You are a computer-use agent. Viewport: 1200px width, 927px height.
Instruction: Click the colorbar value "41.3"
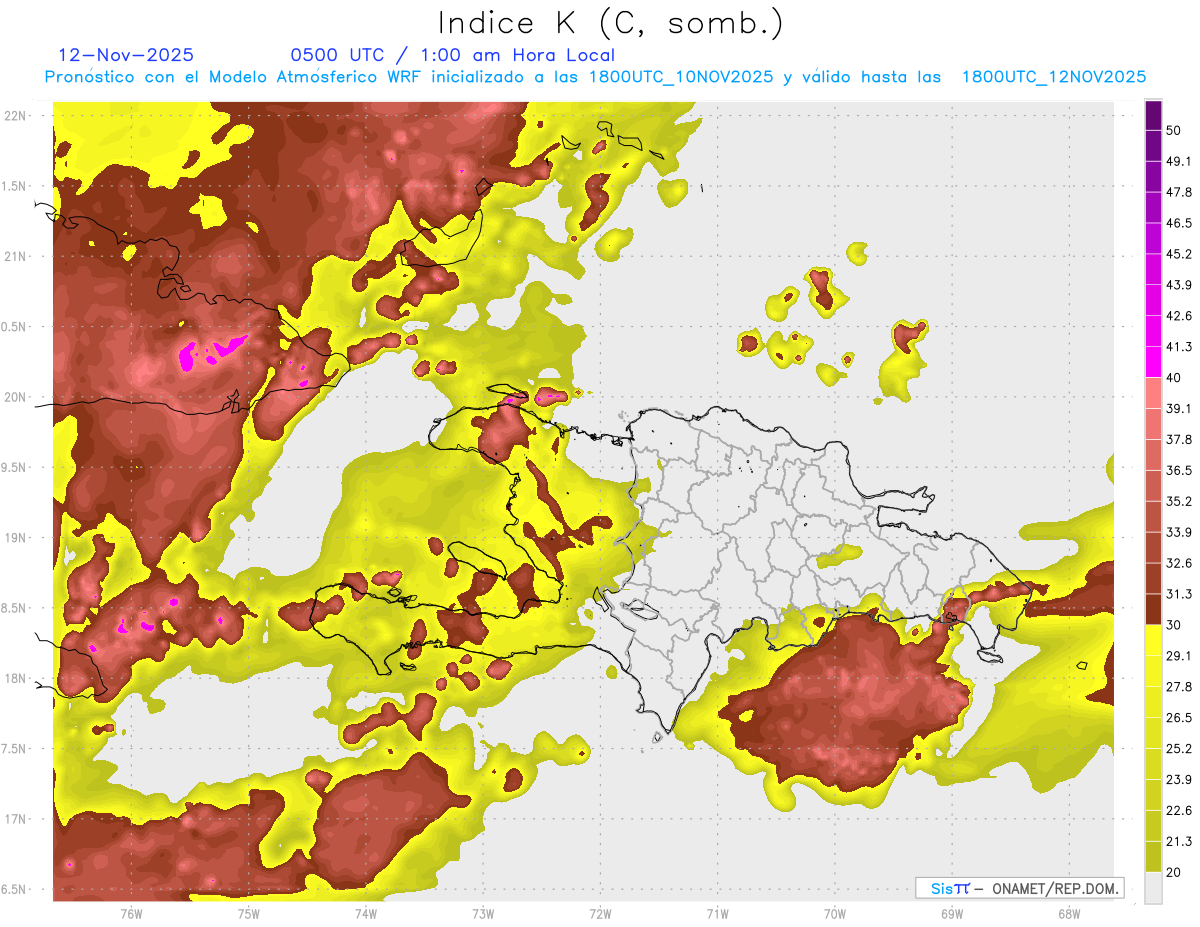[1178, 347]
